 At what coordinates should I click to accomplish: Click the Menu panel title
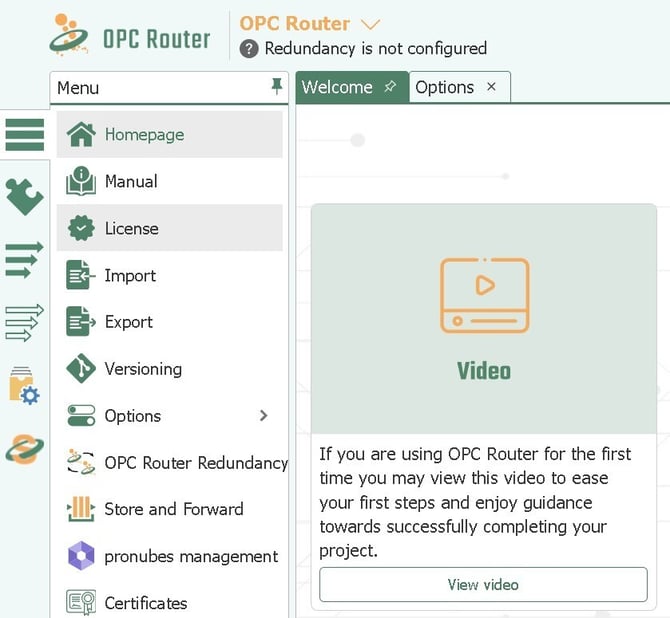[x=78, y=88]
